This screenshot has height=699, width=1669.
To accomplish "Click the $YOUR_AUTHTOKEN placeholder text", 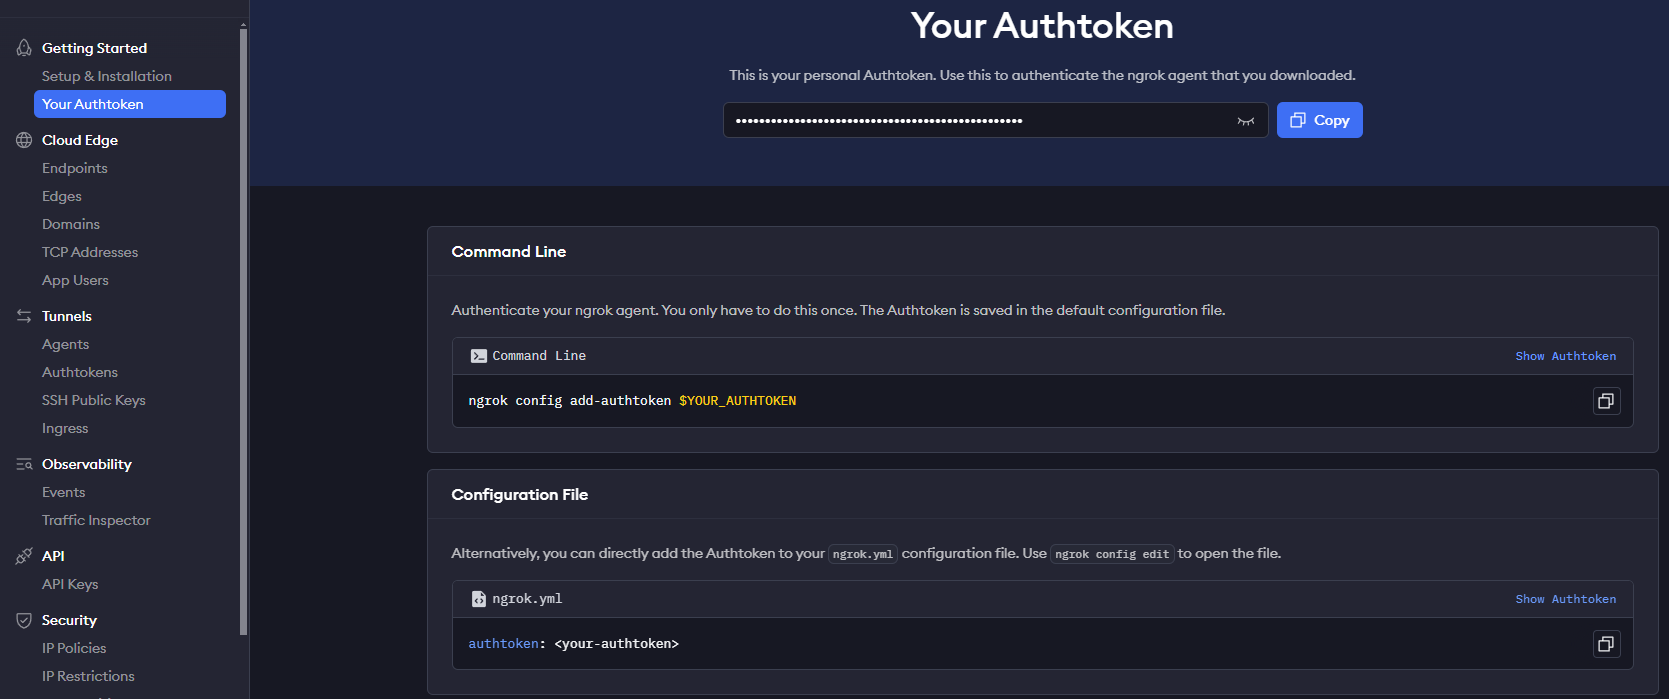I will tap(738, 401).
